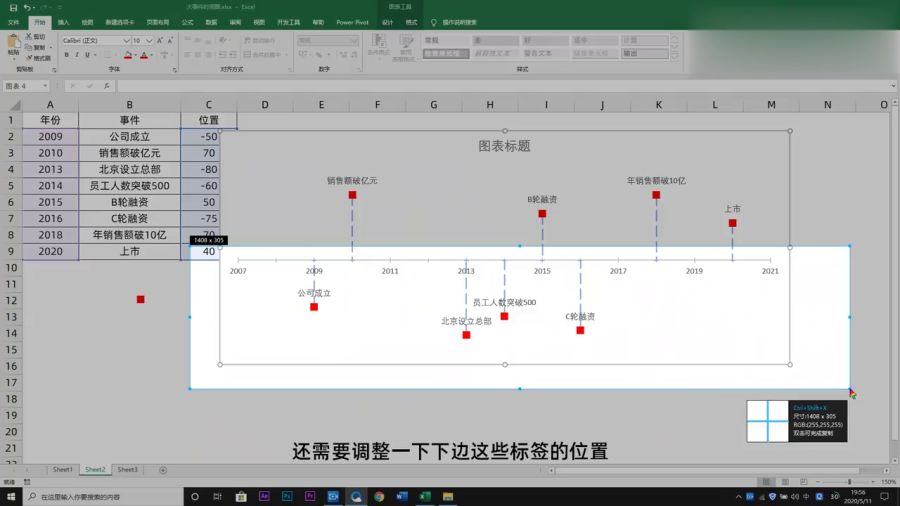Click the red font color swatch
This screenshot has width=900, height=506.
tap(144, 56)
